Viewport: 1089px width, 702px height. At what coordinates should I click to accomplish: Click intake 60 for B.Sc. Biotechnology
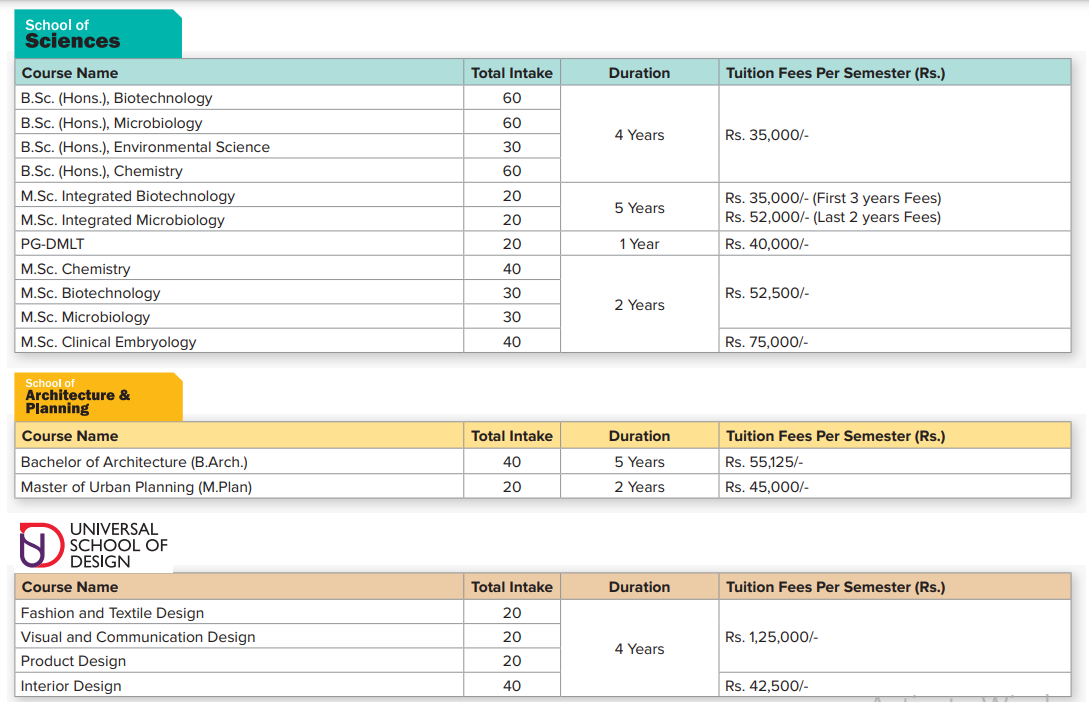(512, 98)
